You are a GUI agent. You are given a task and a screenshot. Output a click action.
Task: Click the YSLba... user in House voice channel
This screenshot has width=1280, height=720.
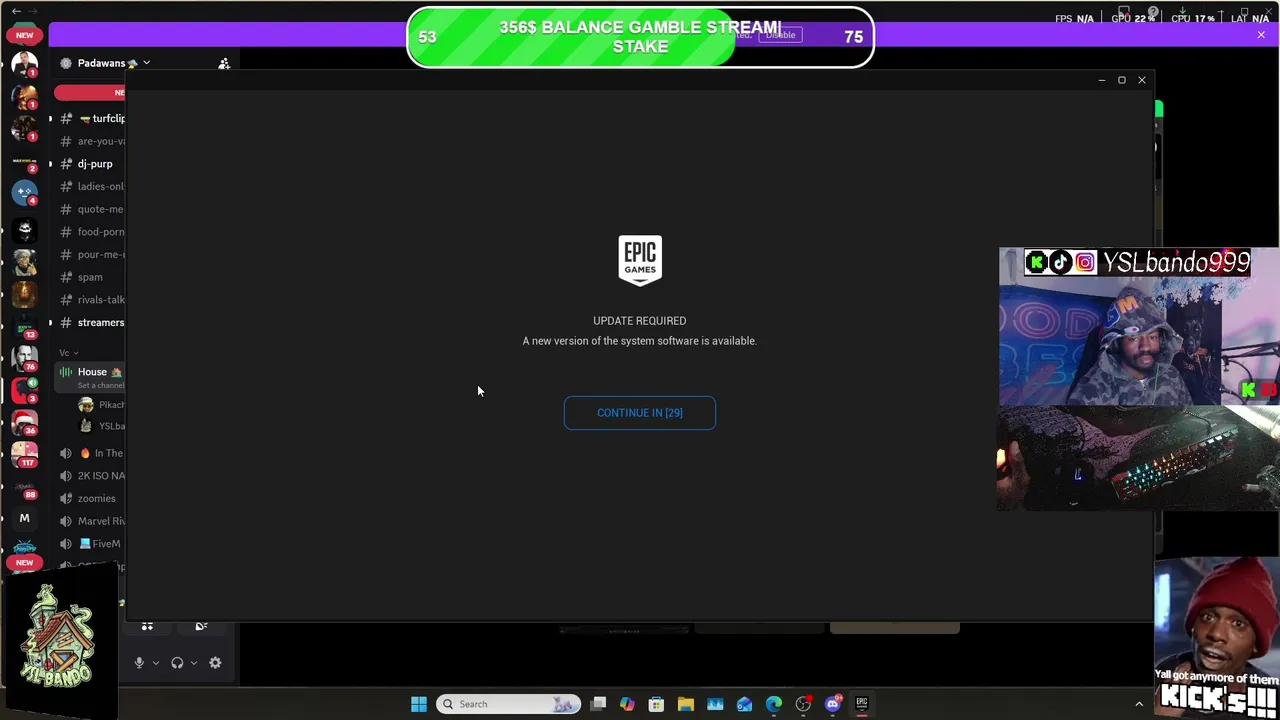[x=102, y=426]
